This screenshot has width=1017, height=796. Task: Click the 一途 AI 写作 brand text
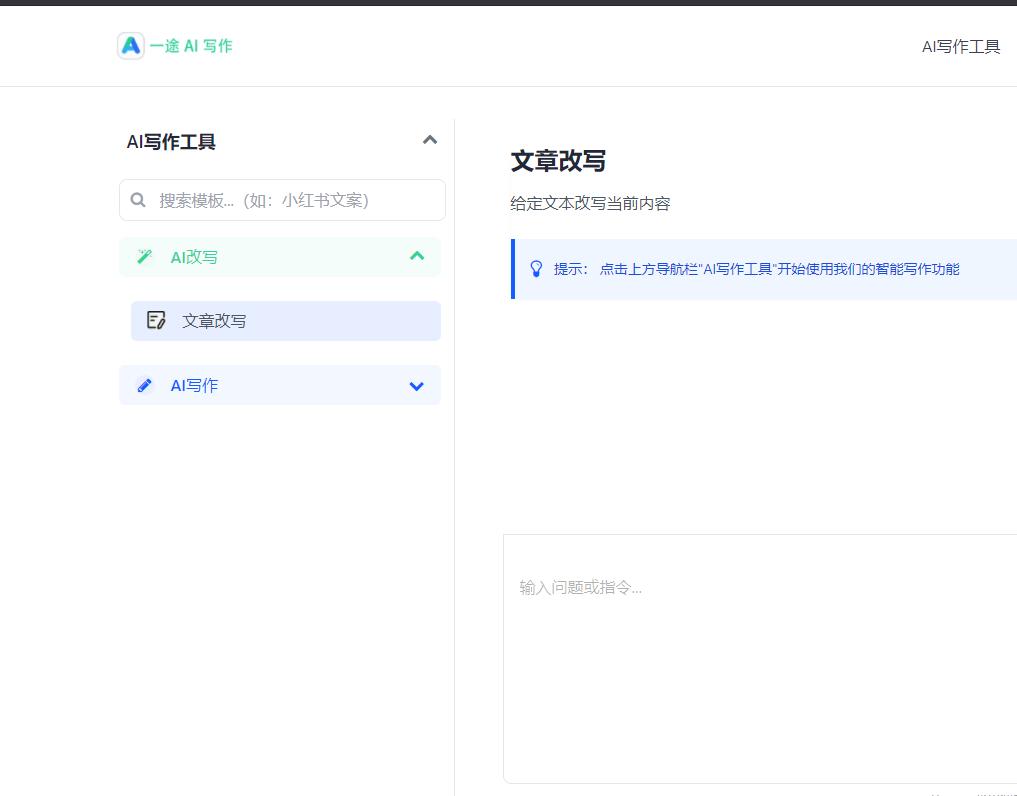click(191, 46)
